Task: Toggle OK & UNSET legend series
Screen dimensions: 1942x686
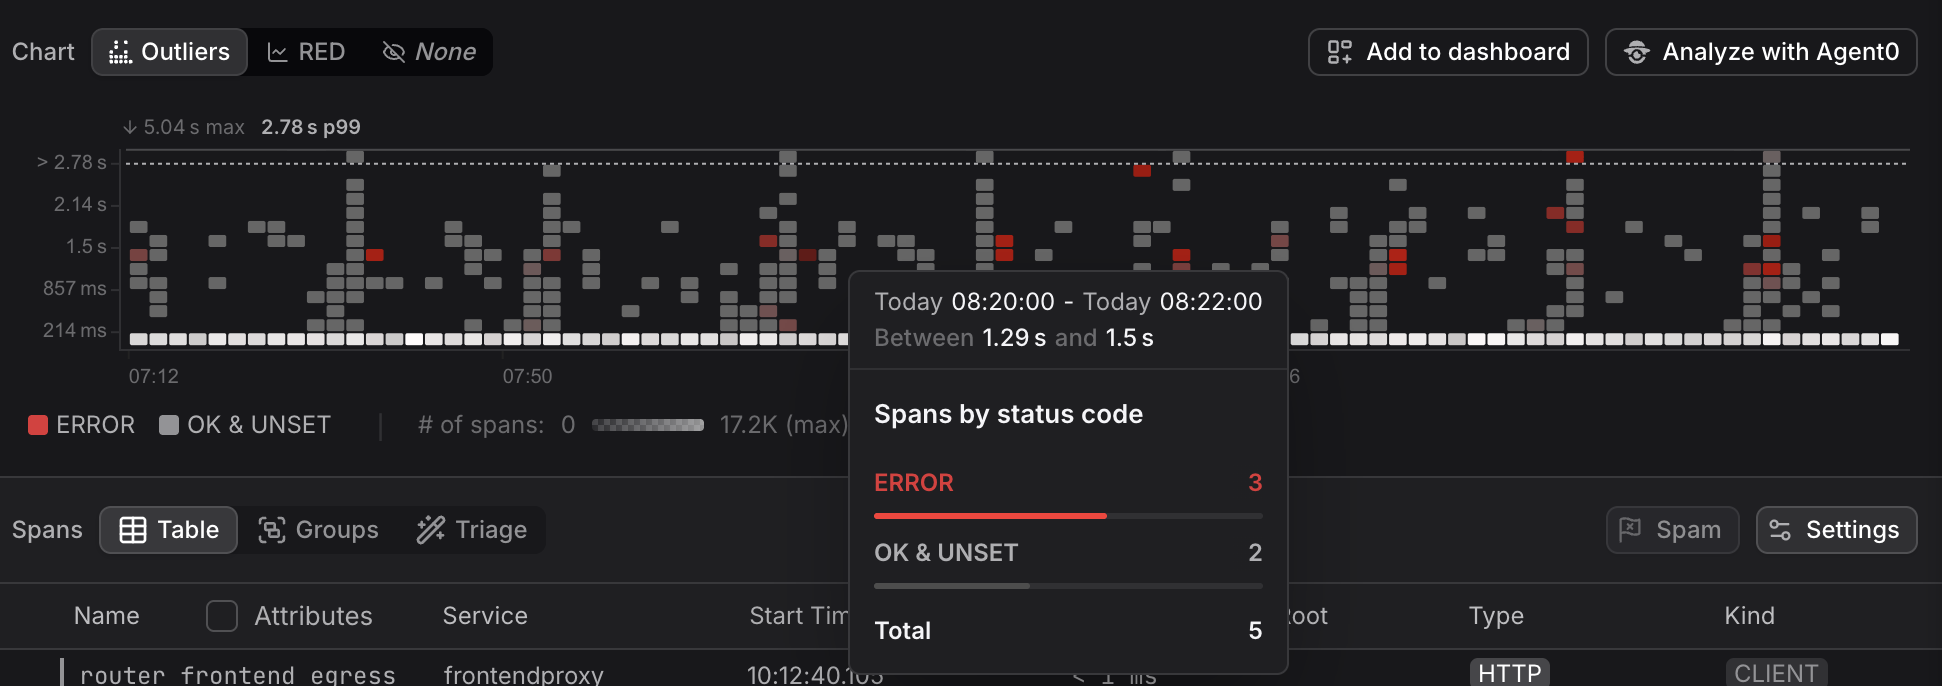Action: (x=245, y=425)
